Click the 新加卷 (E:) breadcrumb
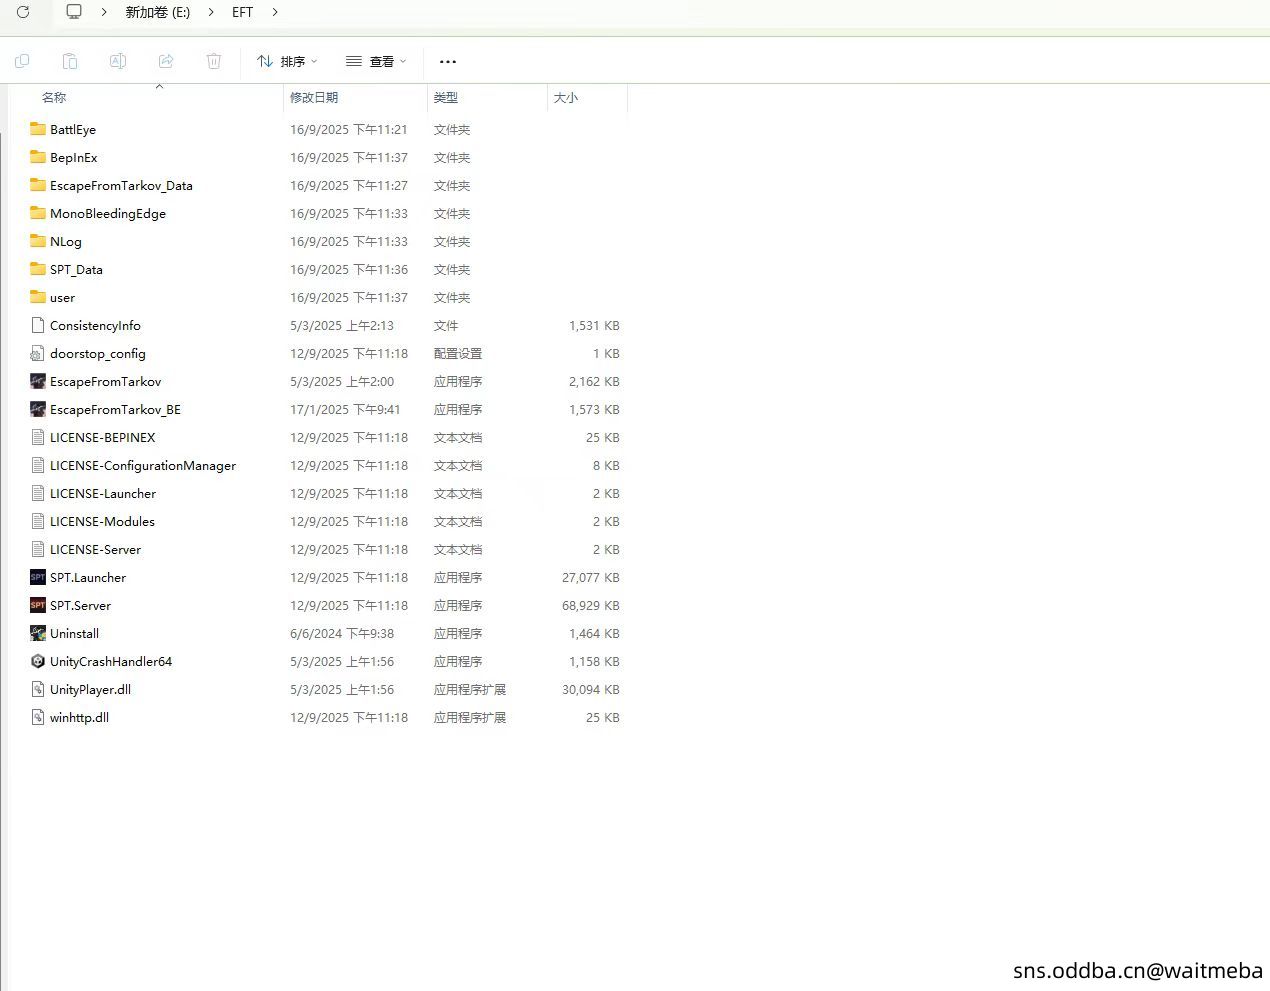The width and height of the screenshot is (1270, 991). (158, 12)
